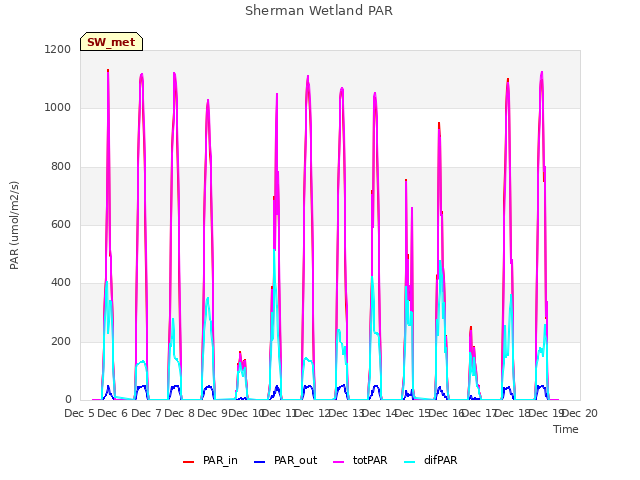Click the SW_met annotation label
Screen dimensions: 640x480
[111, 42]
